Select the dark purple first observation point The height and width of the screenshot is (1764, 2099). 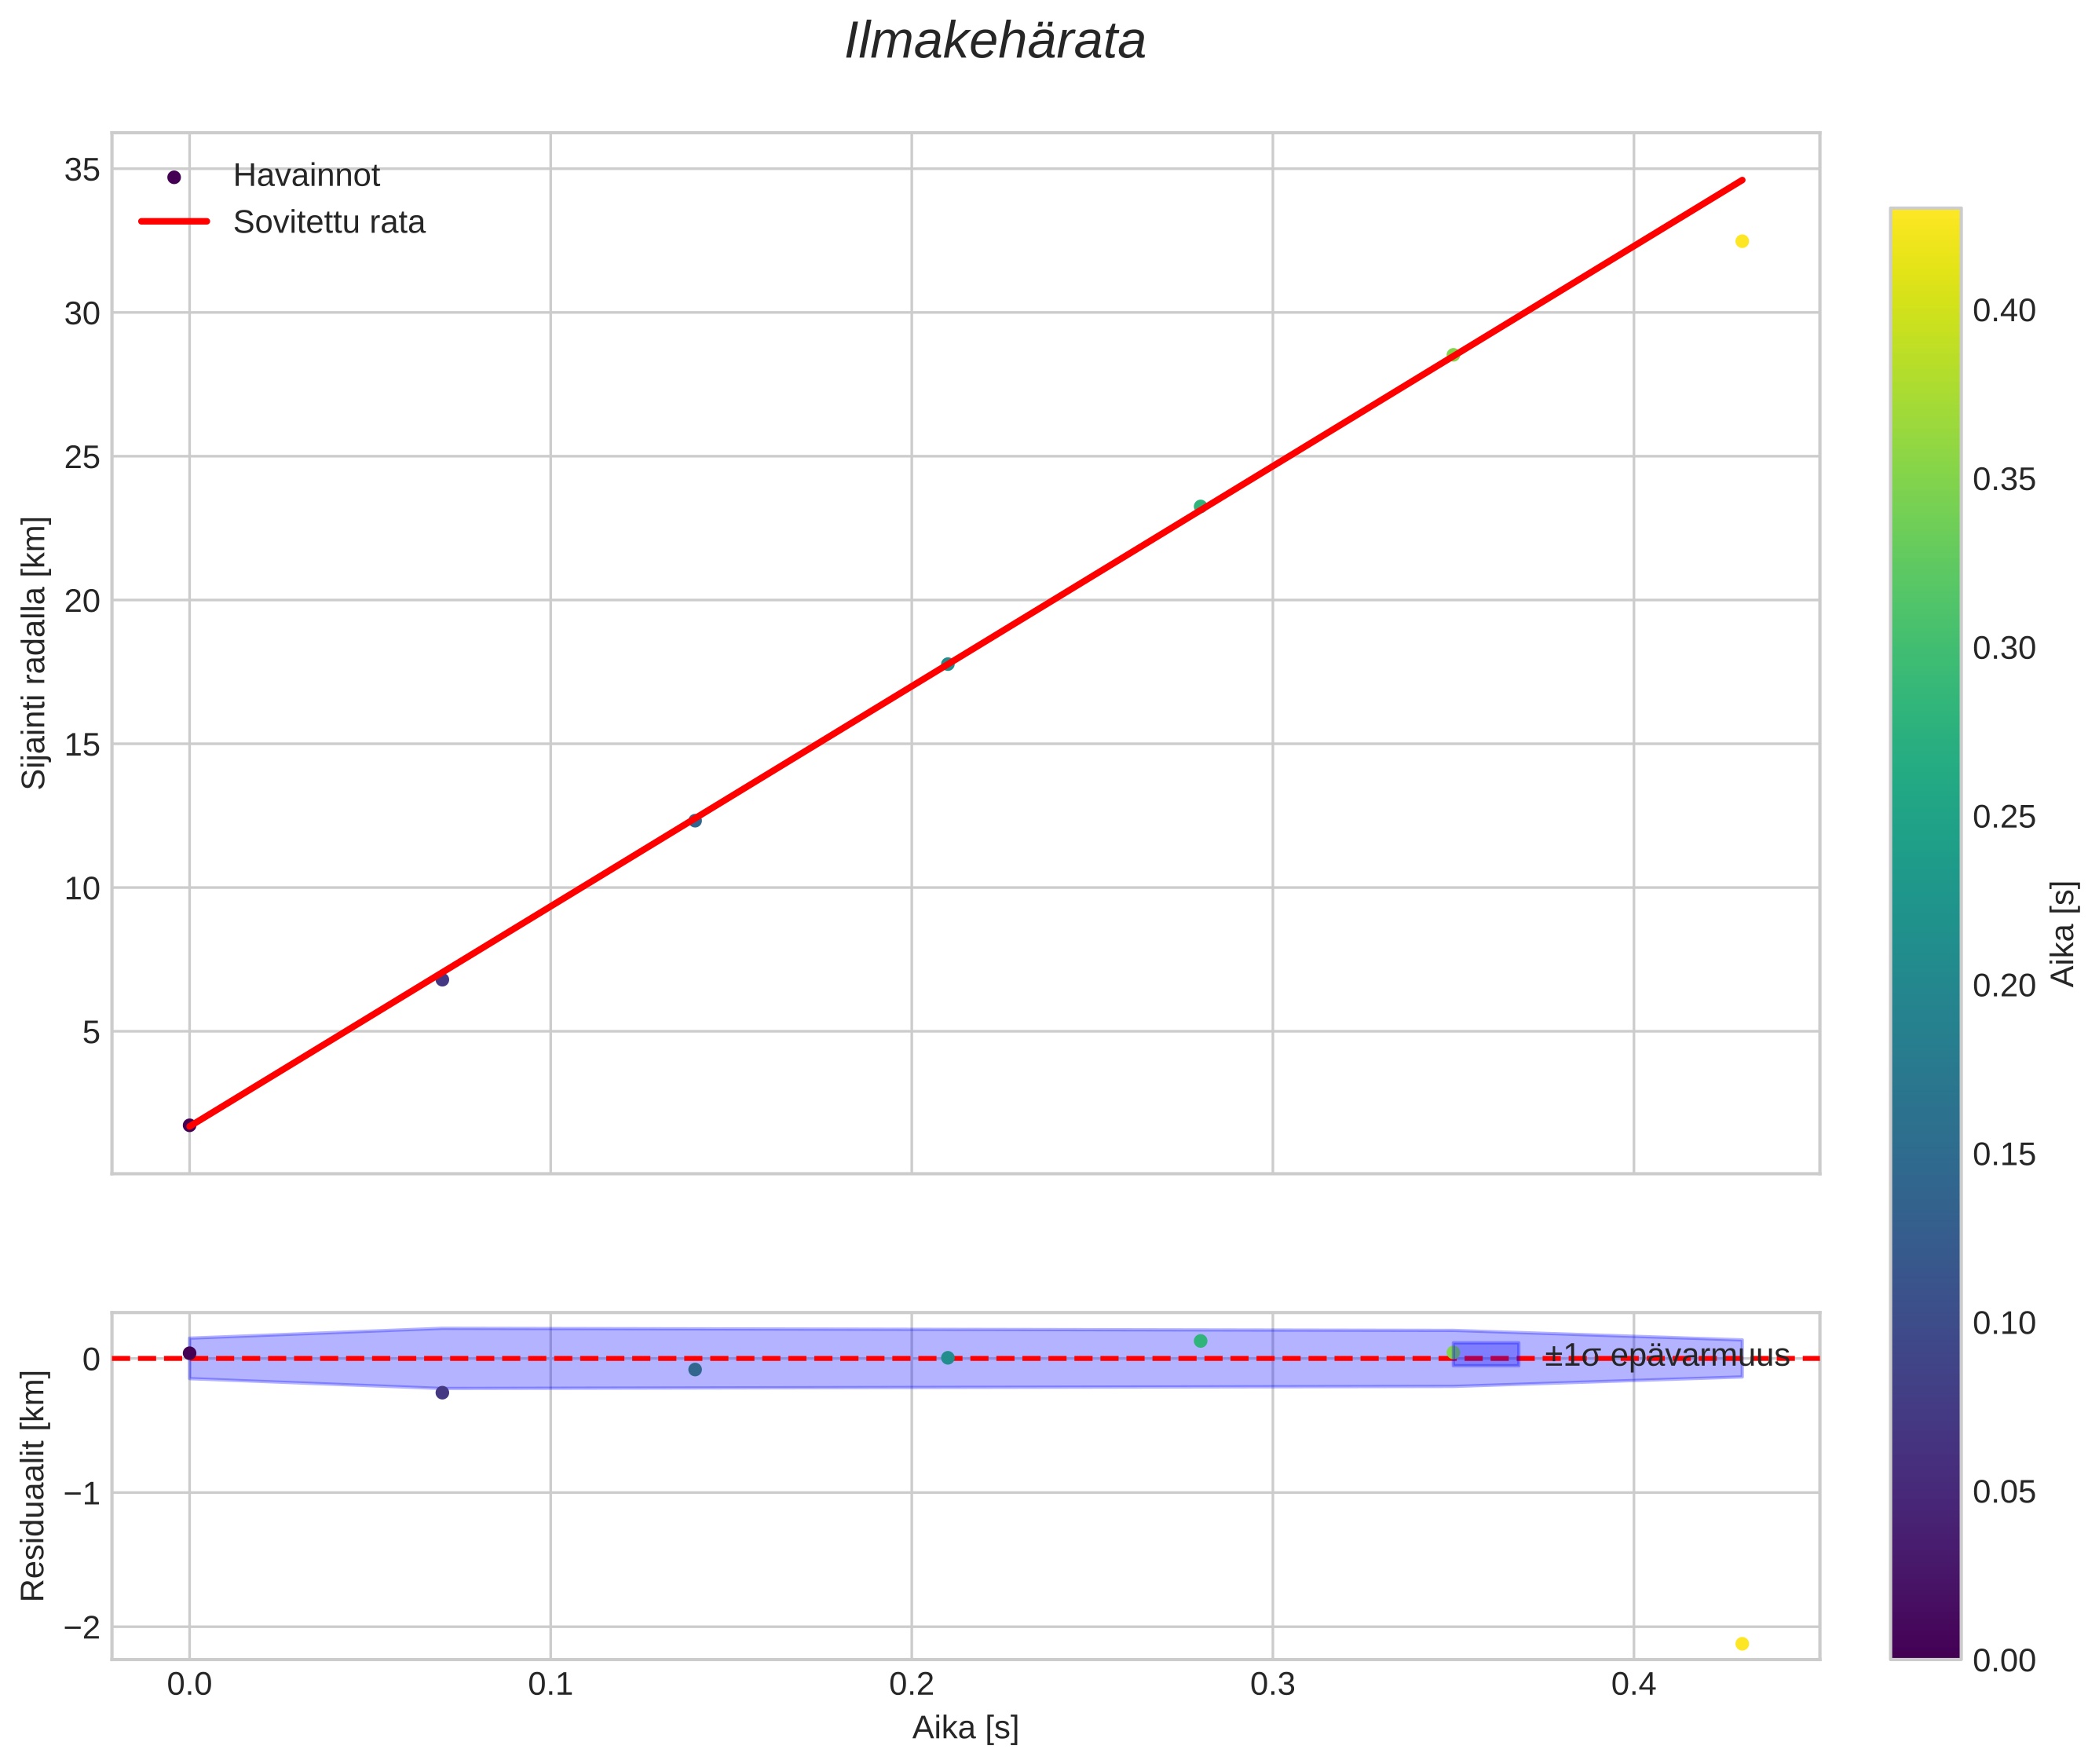coord(189,1125)
